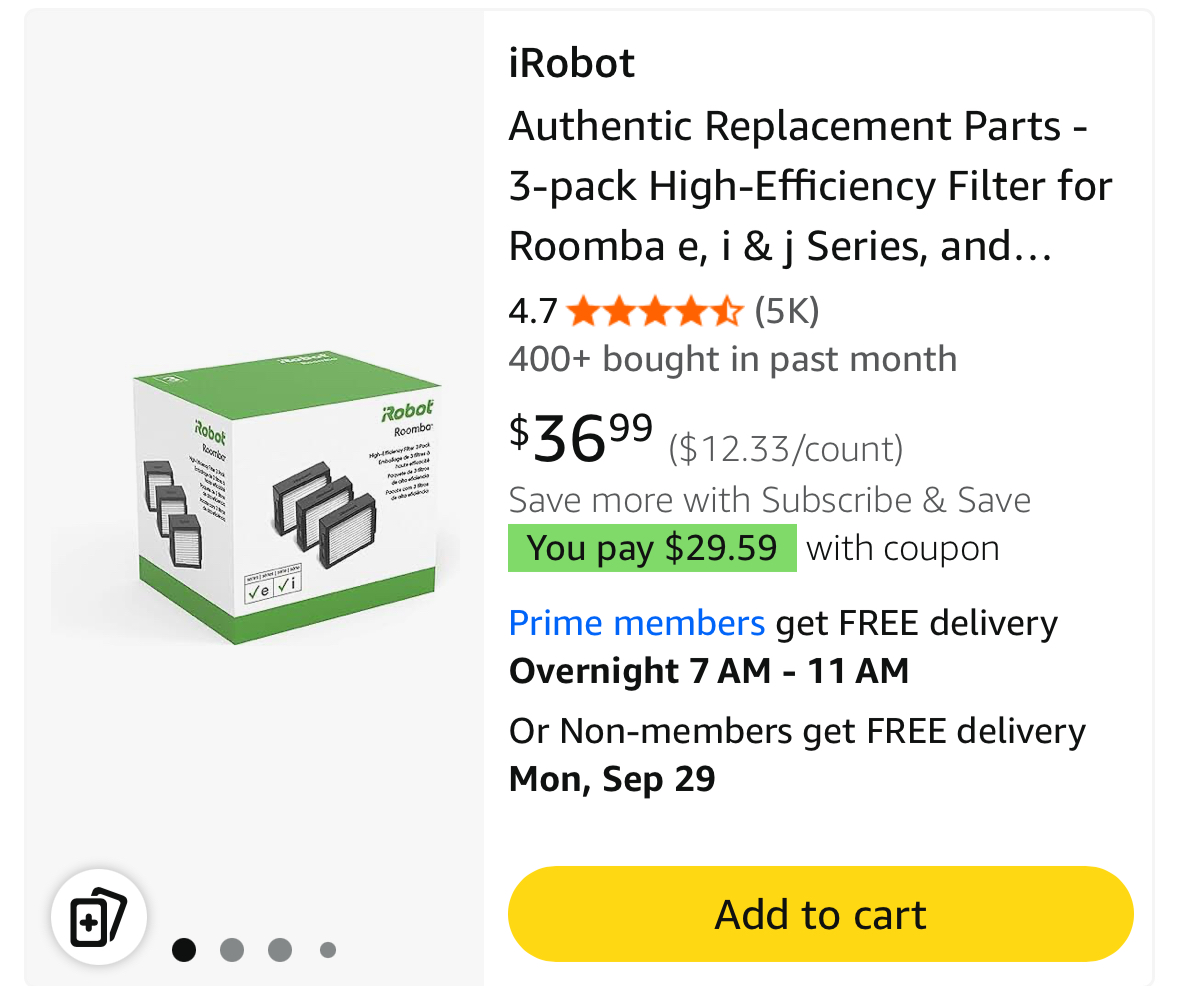The width and height of the screenshot is (1179, 986).
Task: Click the Add to cart button
Action: (x=820, y=914)
